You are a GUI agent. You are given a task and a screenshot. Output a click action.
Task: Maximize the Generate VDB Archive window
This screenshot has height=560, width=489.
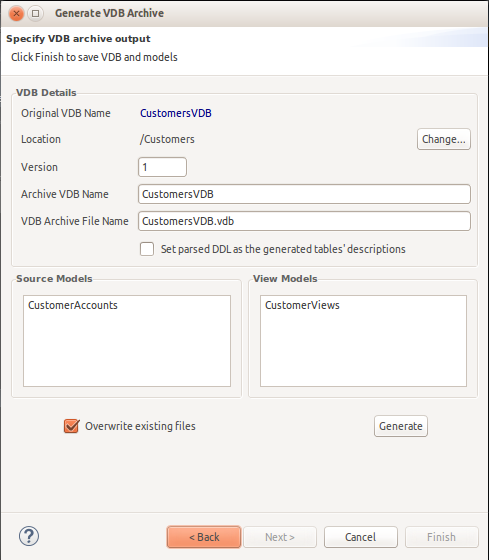click(35, 14)
